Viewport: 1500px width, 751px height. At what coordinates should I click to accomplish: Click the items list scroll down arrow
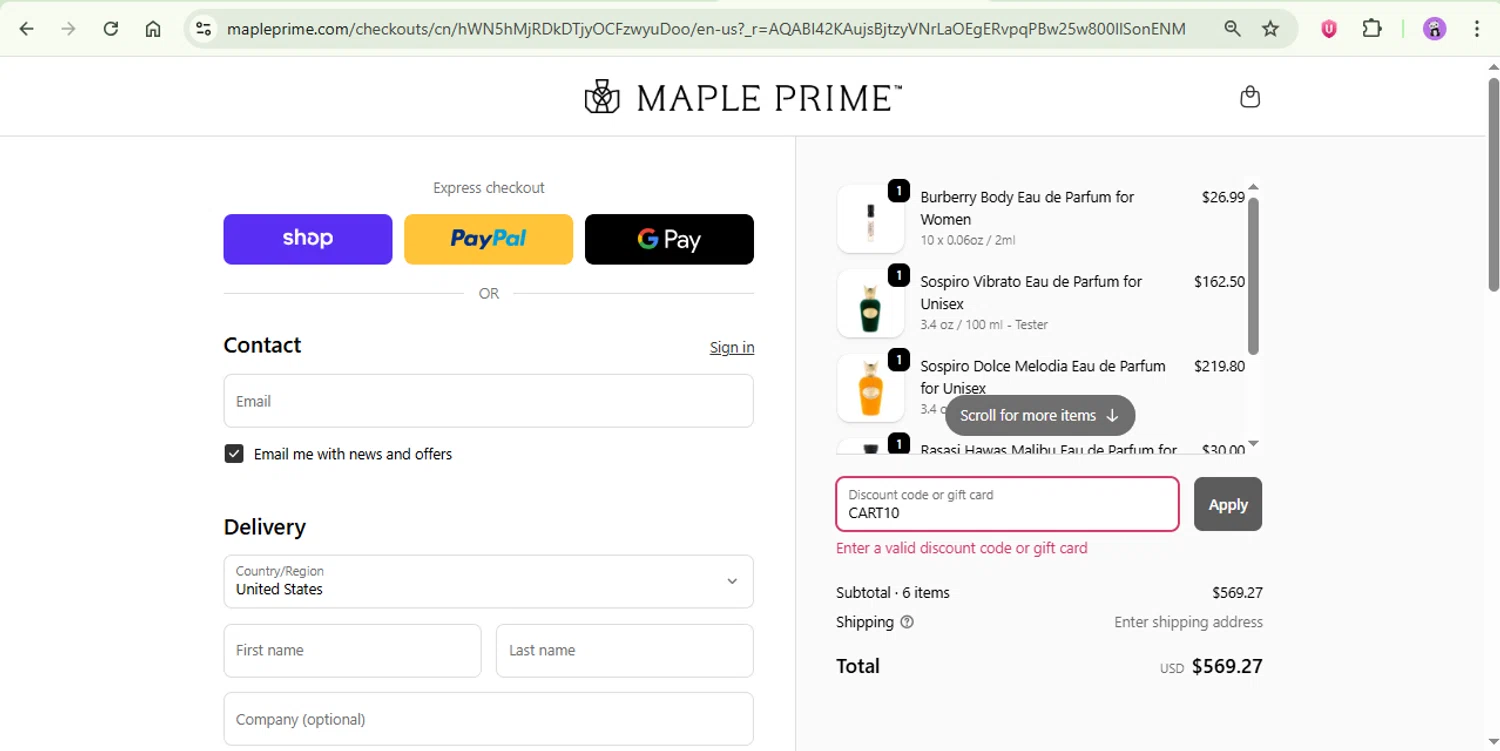point(1253,444)
